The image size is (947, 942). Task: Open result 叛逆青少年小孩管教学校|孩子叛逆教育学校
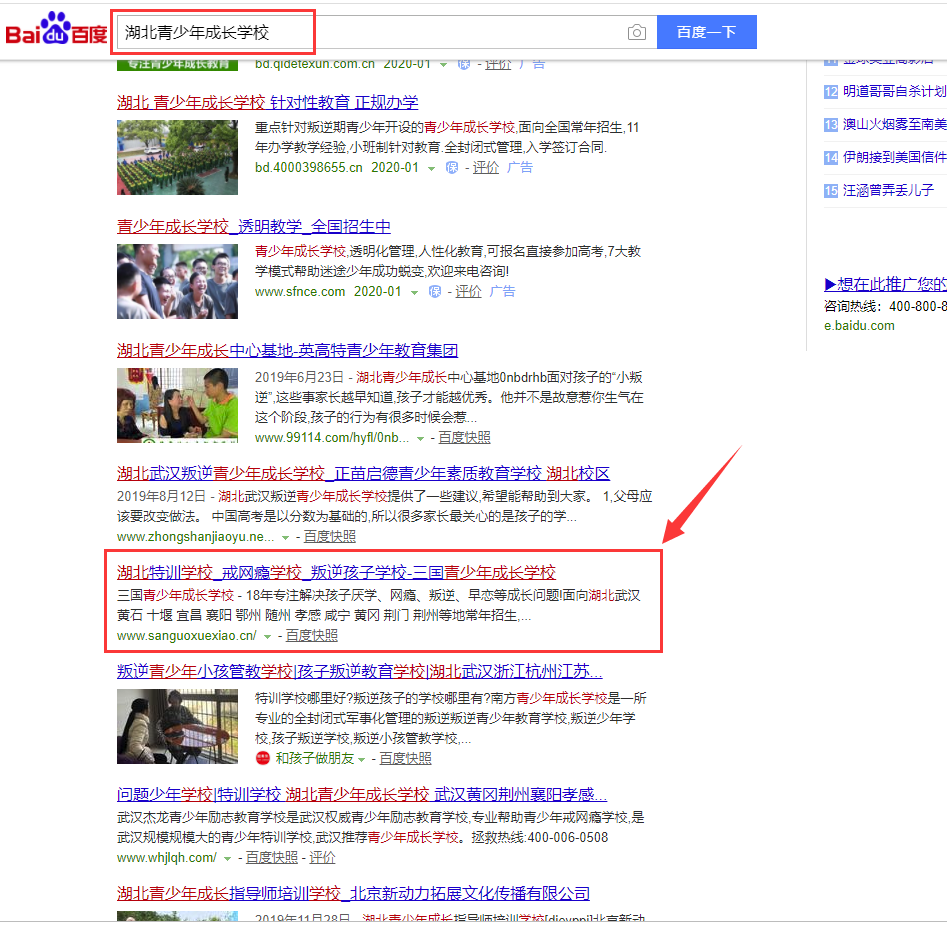point(360,671)
